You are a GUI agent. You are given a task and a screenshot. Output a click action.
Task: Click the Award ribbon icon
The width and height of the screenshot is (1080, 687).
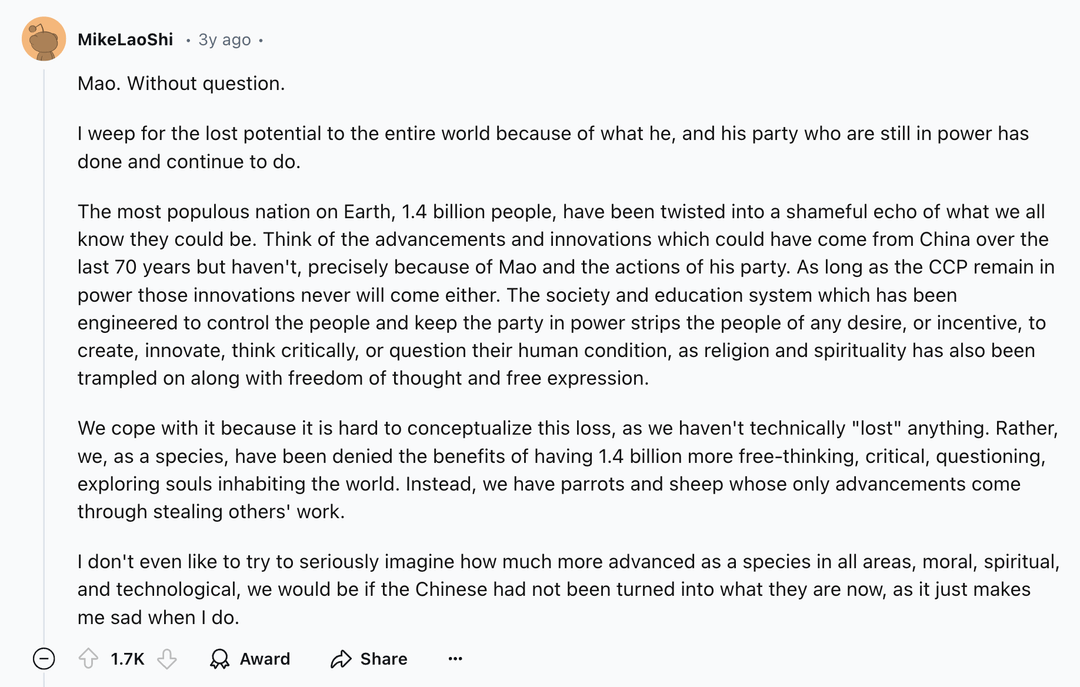[219, 659]
